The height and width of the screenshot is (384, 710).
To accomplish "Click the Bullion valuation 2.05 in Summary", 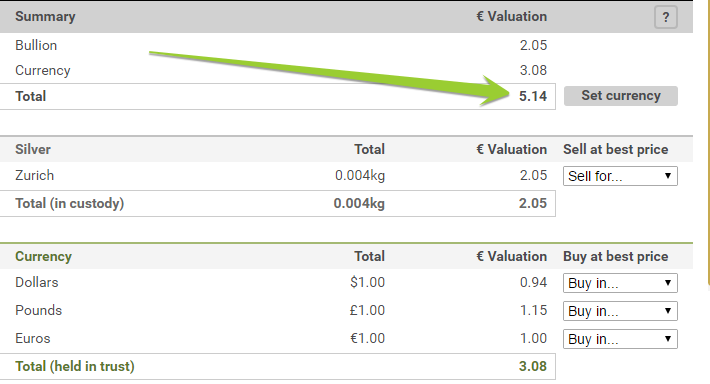I will pos(533,45).
